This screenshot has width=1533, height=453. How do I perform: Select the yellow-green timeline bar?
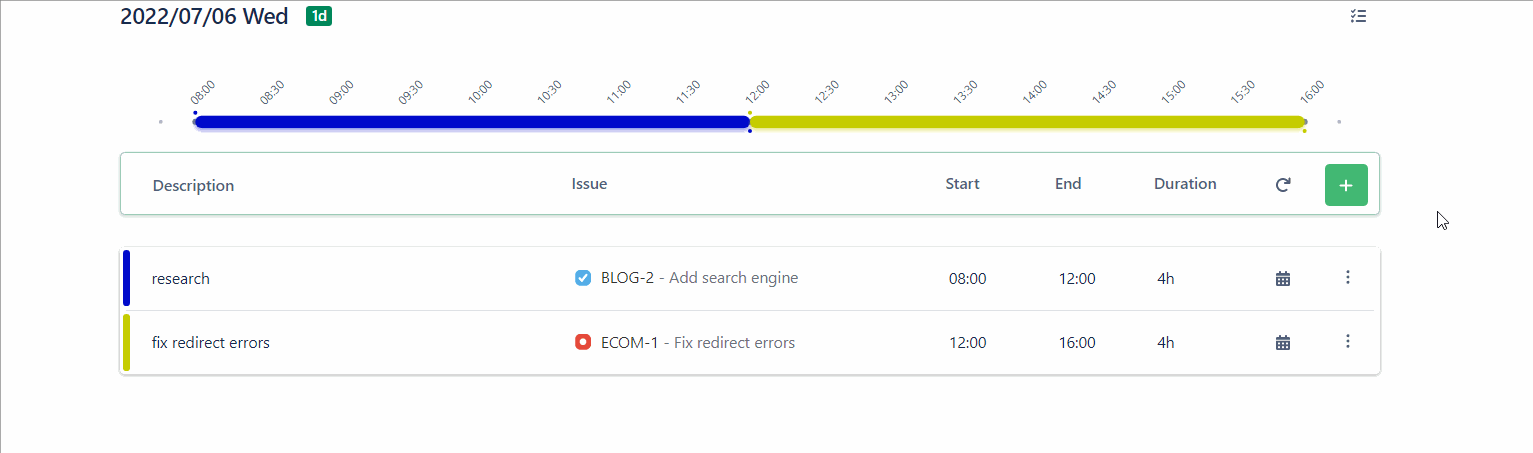tap(1027, 122)
